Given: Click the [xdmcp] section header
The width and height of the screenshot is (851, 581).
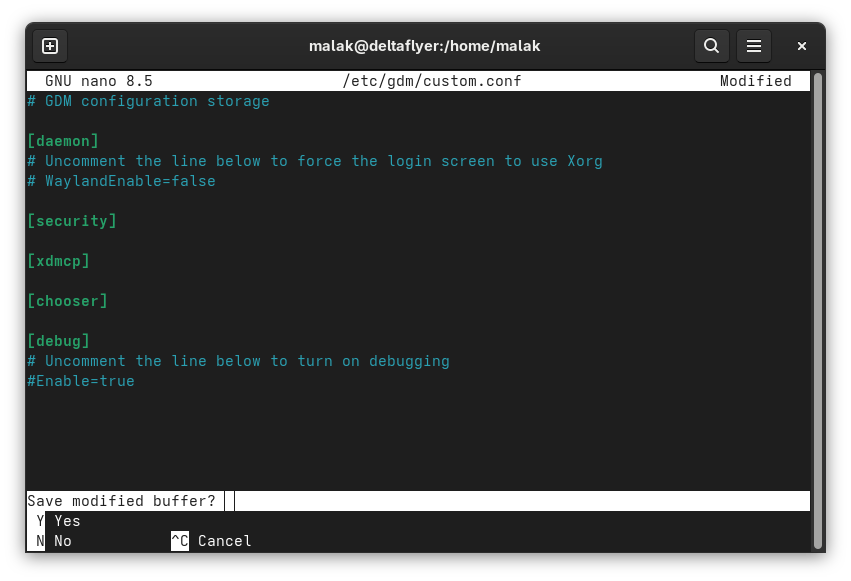Looking at the screenshot, I should pos(58,261).
